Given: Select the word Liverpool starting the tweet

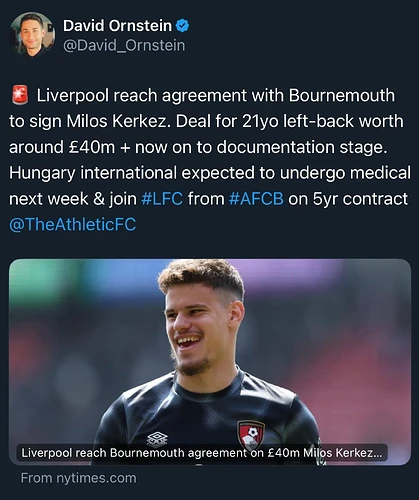Looking at the screenshot, I should (x=73, y=95).
